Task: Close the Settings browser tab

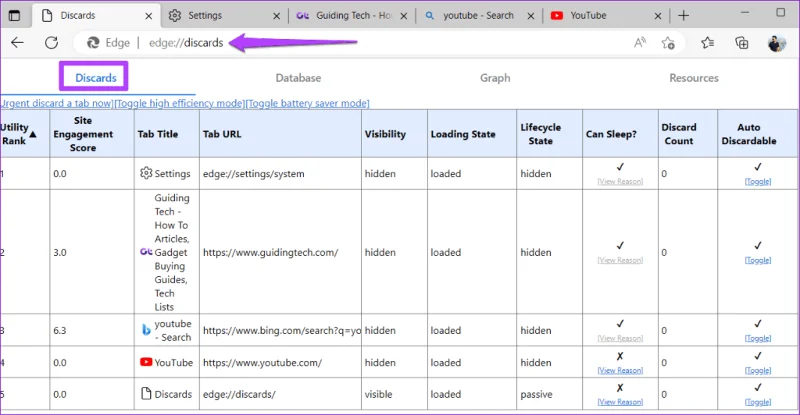Action: [x=276, y=16]
